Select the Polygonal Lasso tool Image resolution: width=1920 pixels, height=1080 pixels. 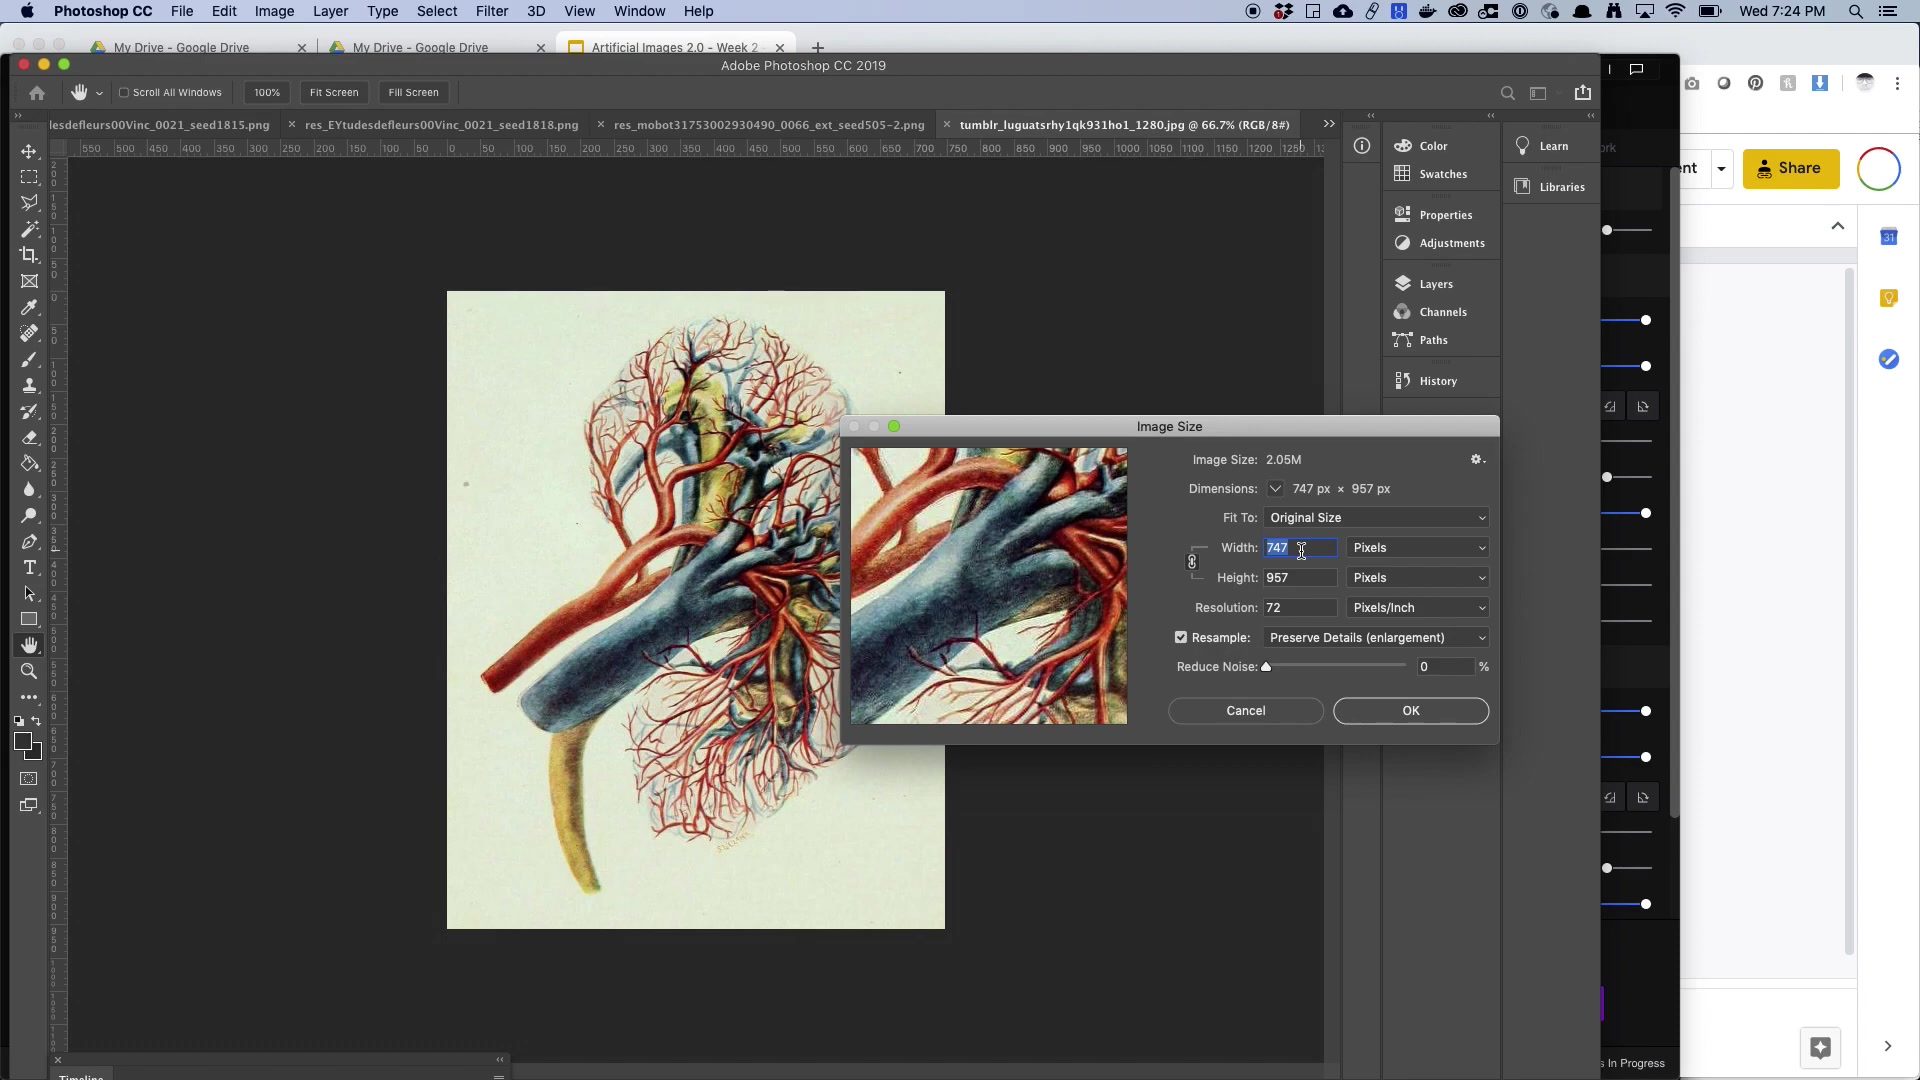click(x=29, y=203)
